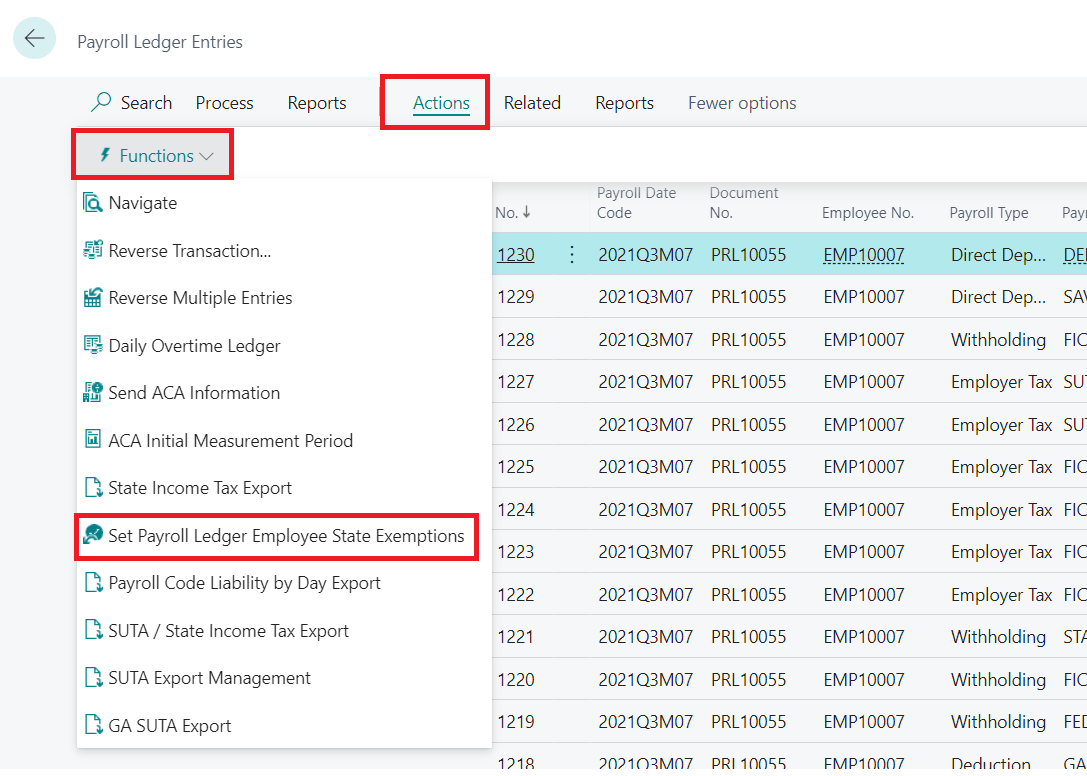The width and height of the screenshot is (1087, 776).
Task: Click the lightning bolt icon on Functions
Action: coord(105,155)
